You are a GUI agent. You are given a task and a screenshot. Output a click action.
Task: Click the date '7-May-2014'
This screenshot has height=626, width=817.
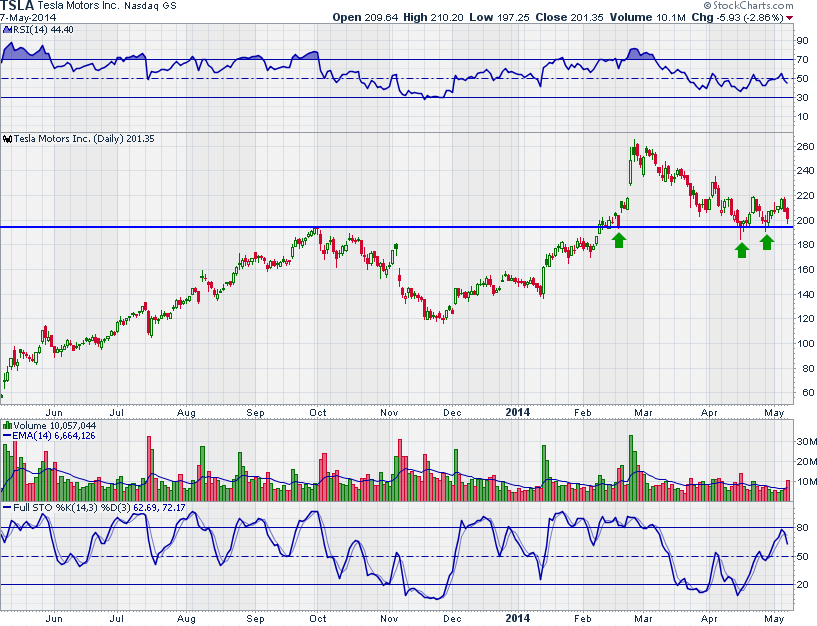[28, 17]
